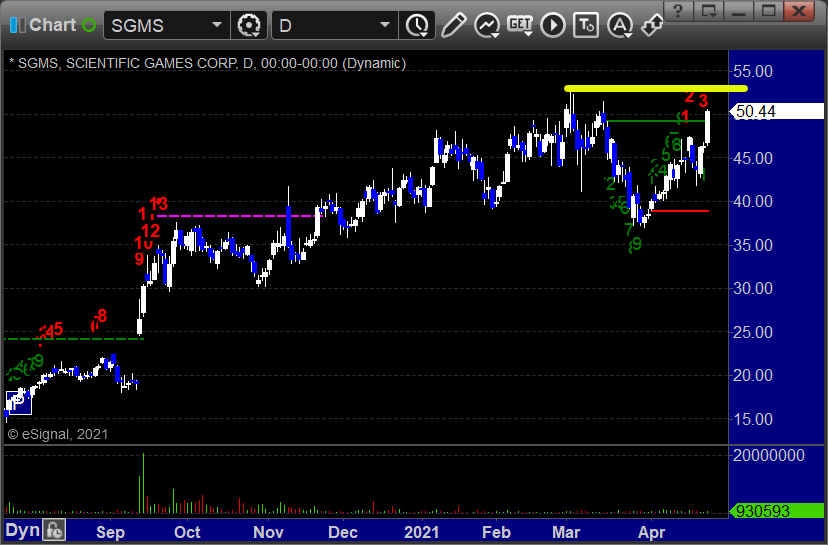Screen dimensions: 828x545
Task: Click the Feb label on time axis
Action: point(496,532)
